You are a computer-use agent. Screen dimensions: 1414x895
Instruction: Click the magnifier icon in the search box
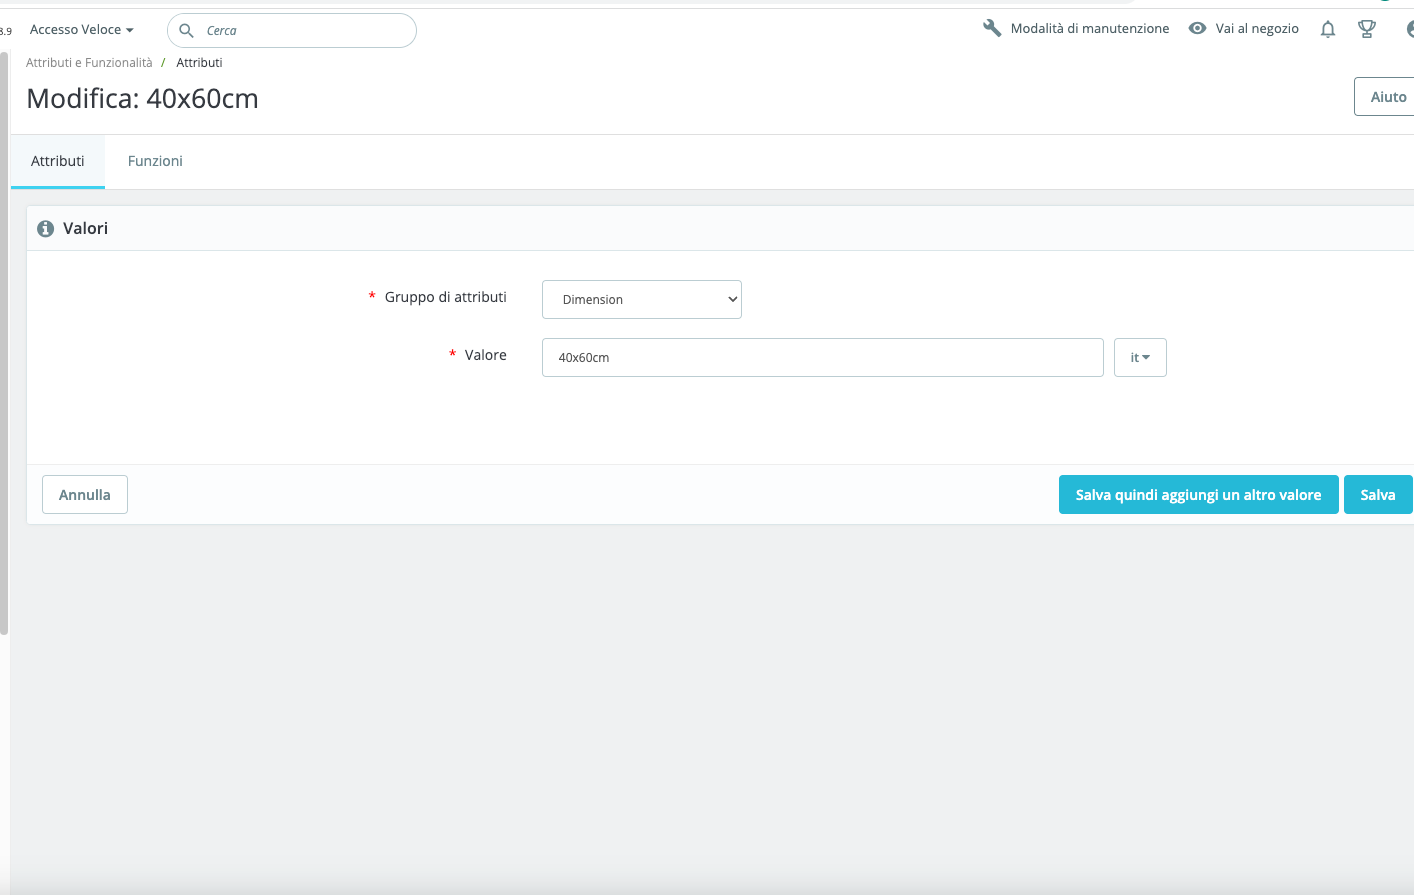pyautogui.click(x=186, y=30)
